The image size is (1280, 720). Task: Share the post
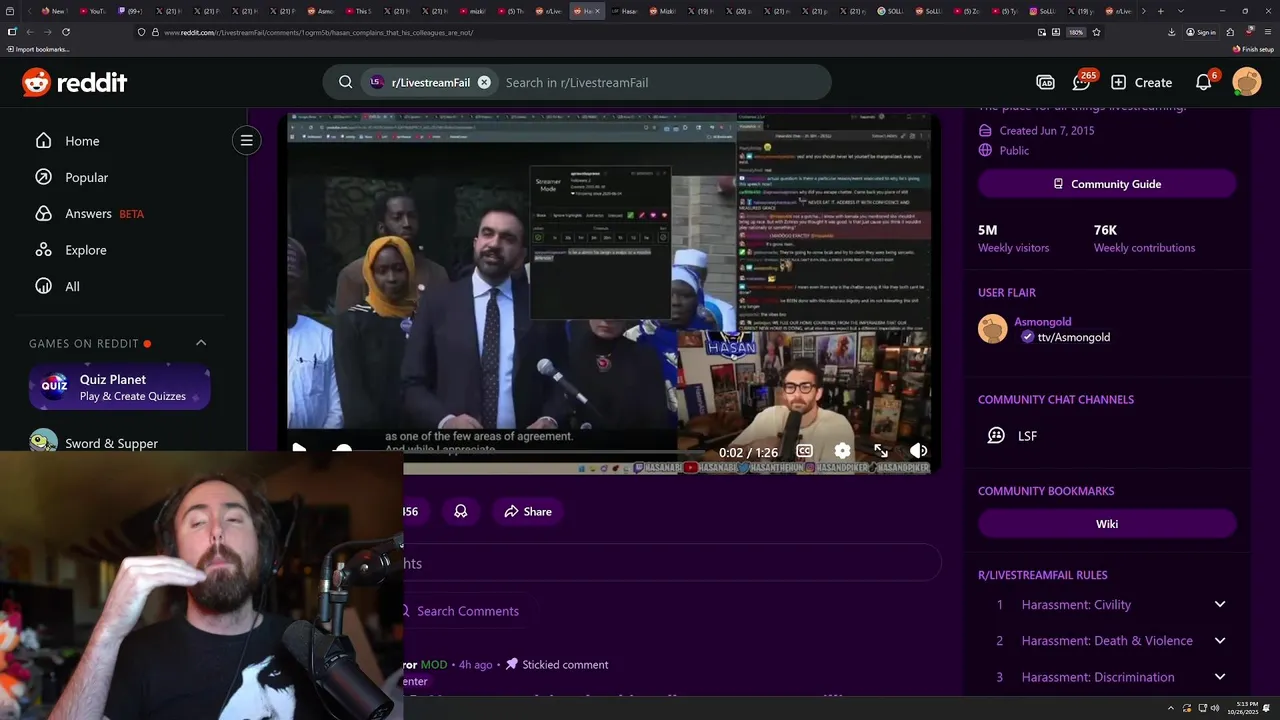point(528,511)
